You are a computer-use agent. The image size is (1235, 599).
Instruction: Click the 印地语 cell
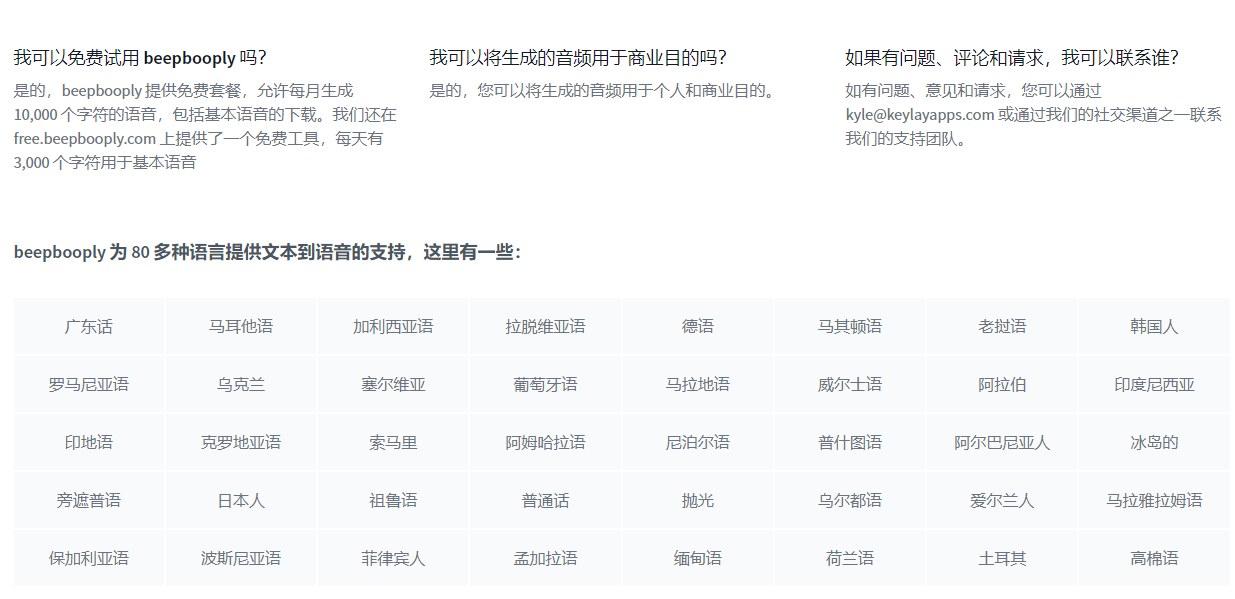(x=89, y=442)
